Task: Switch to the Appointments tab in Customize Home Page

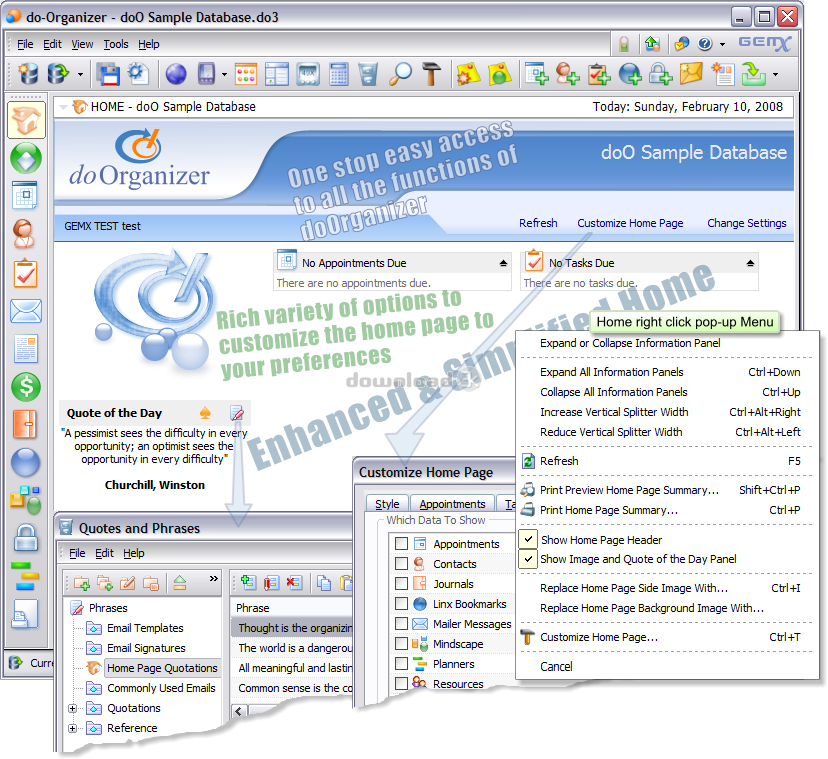Action: (452, 504)
